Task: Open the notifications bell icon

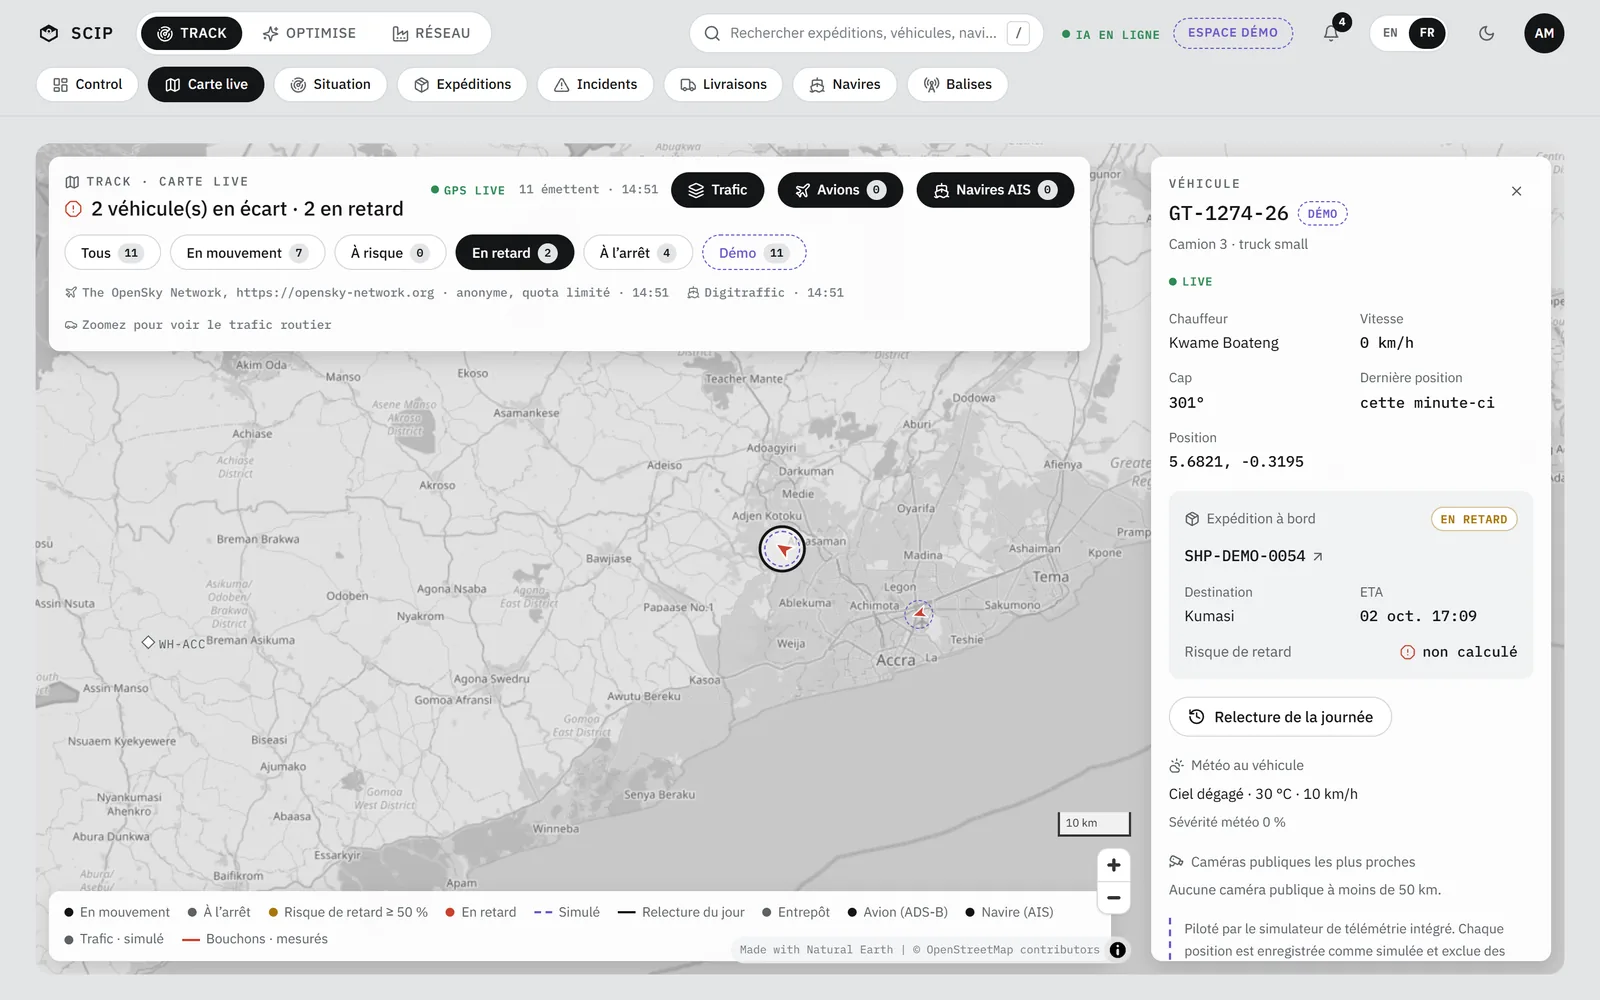Action: click(1331, 33)
